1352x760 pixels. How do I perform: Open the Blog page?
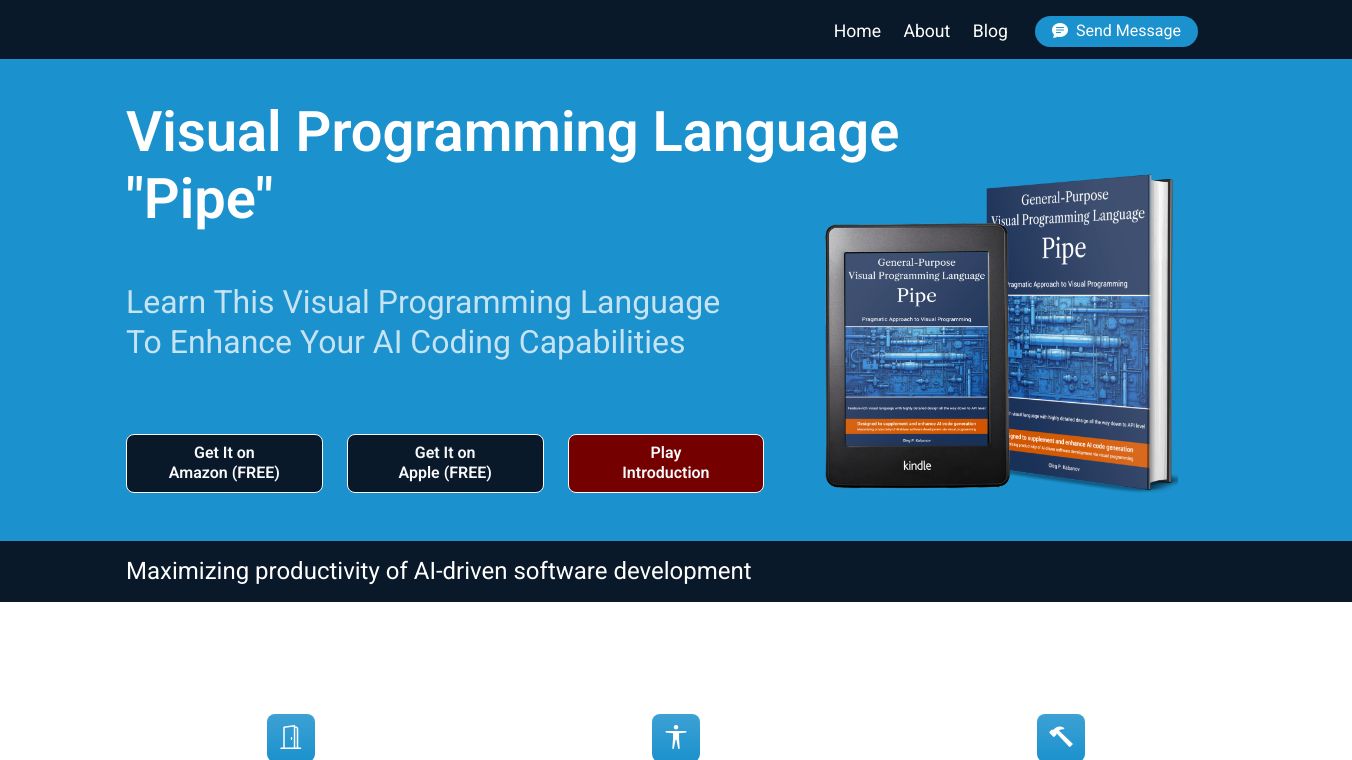990,31
